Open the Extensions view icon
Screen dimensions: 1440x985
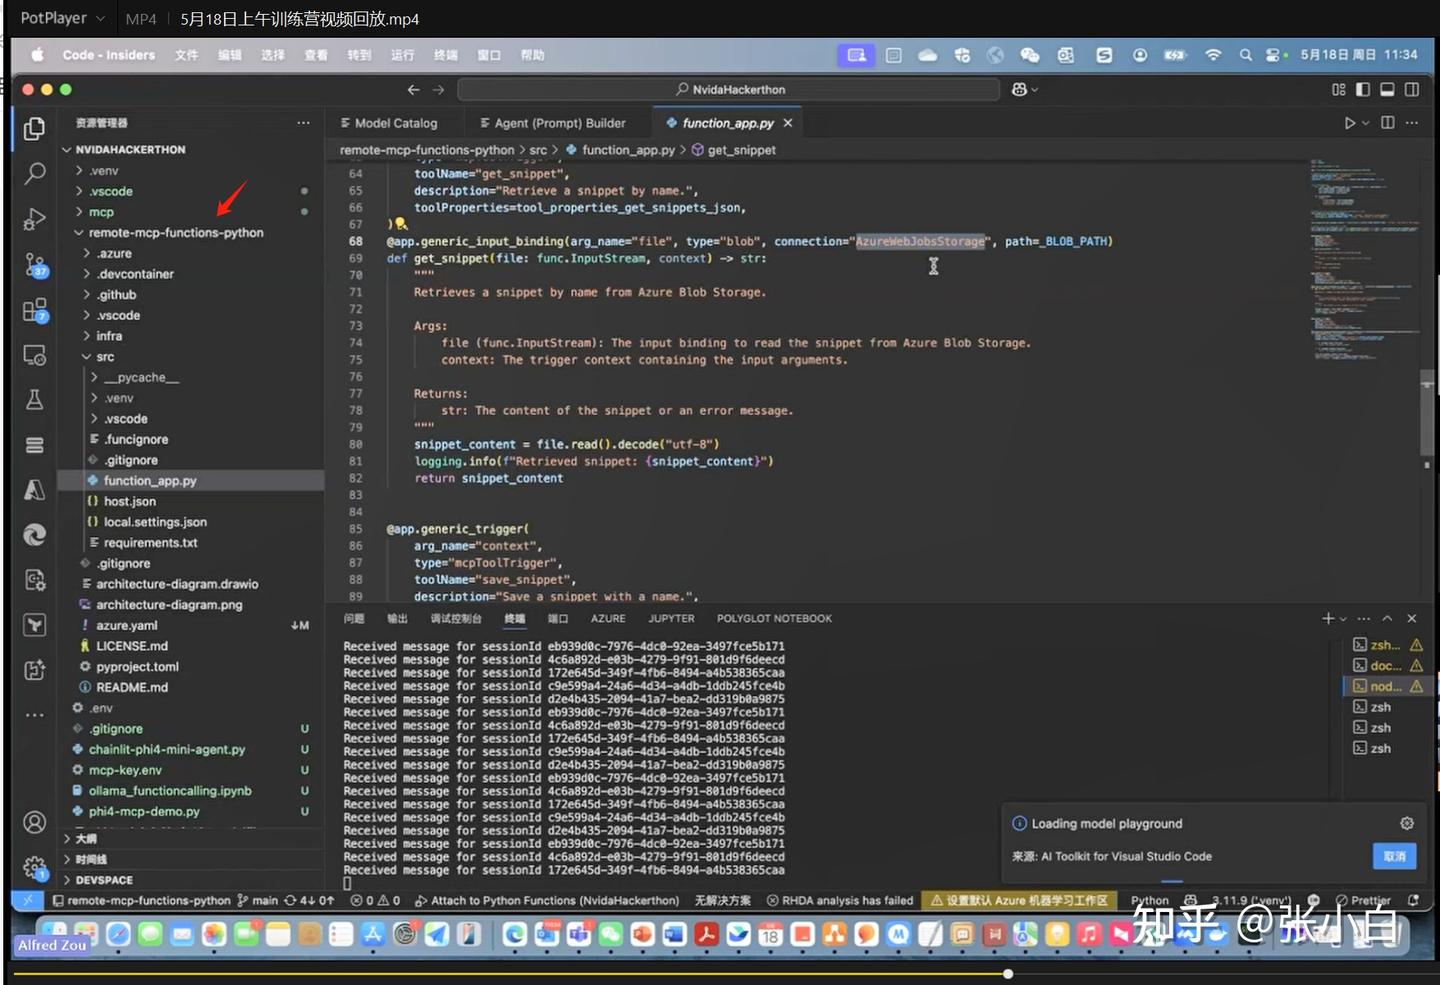click(x=35, y=311)
